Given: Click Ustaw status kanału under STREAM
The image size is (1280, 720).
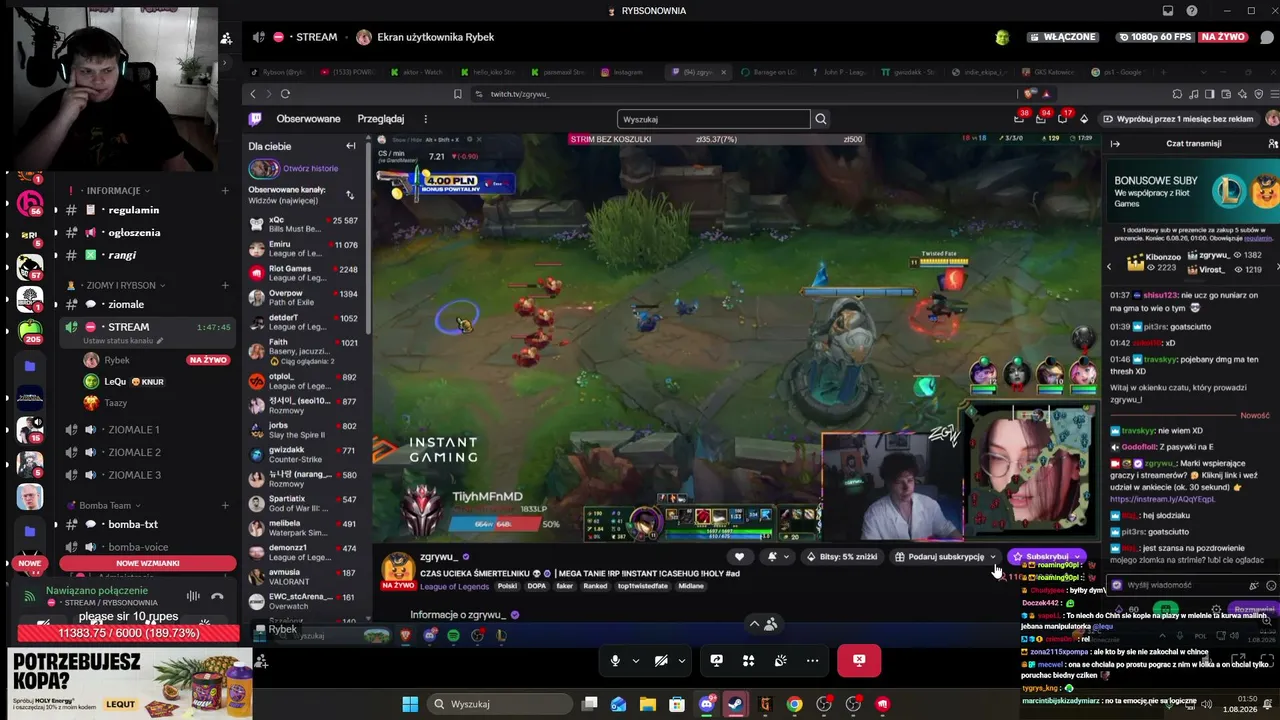Looking at the screenshot, I should click(x=122, y=341).
